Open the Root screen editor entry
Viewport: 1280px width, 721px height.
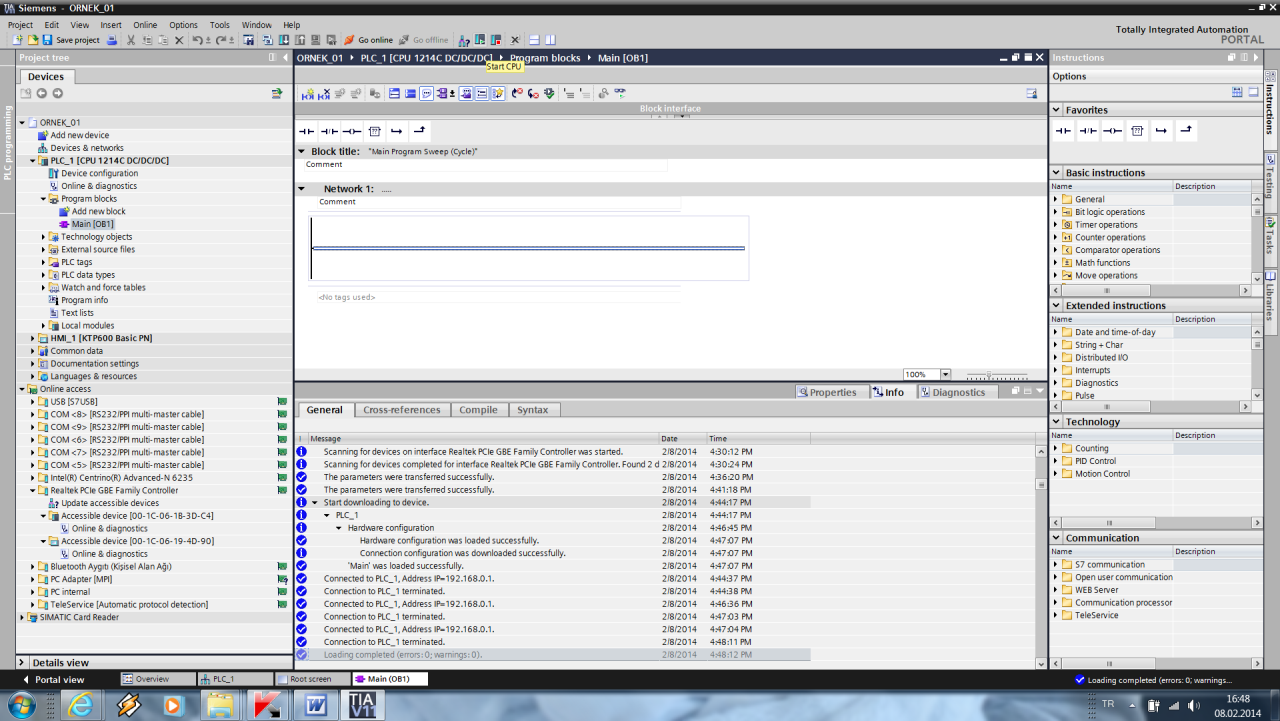[x=312, y=679]
